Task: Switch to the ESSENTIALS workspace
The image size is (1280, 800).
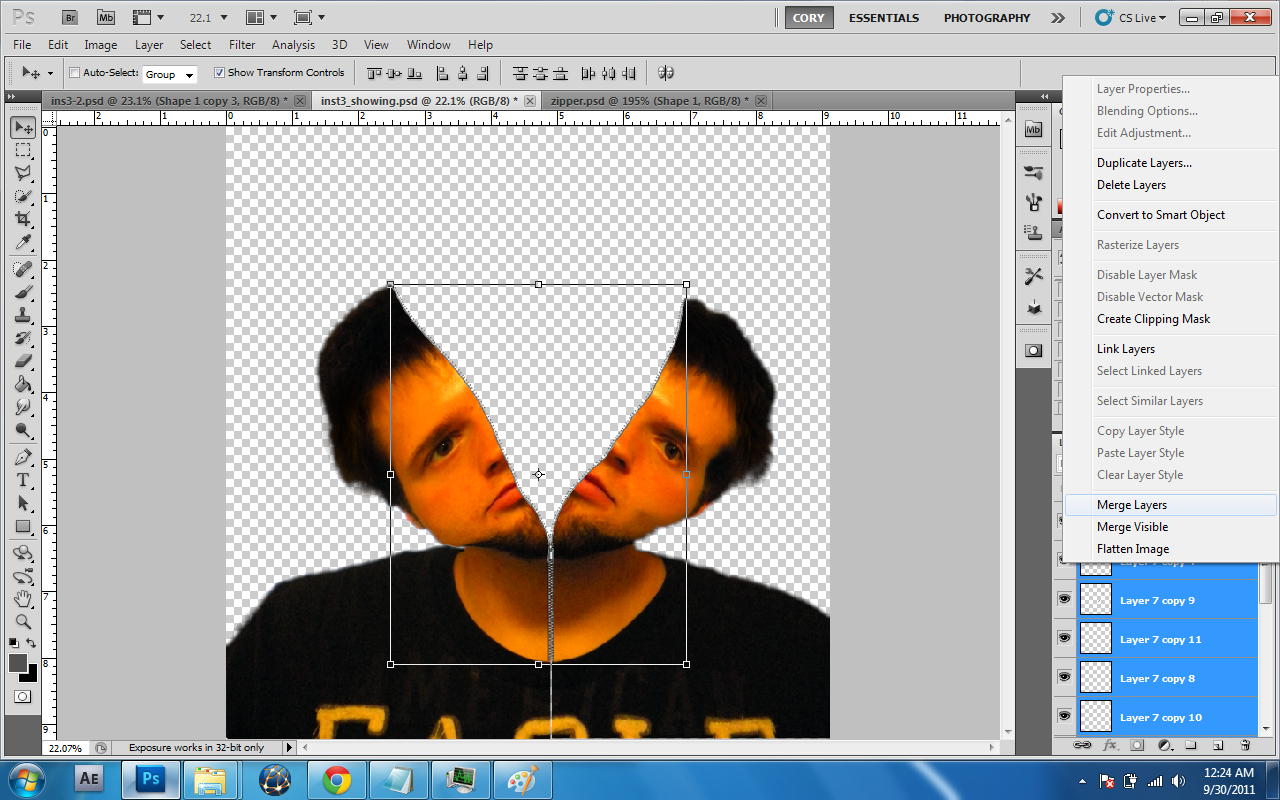Action: (882, 18)
